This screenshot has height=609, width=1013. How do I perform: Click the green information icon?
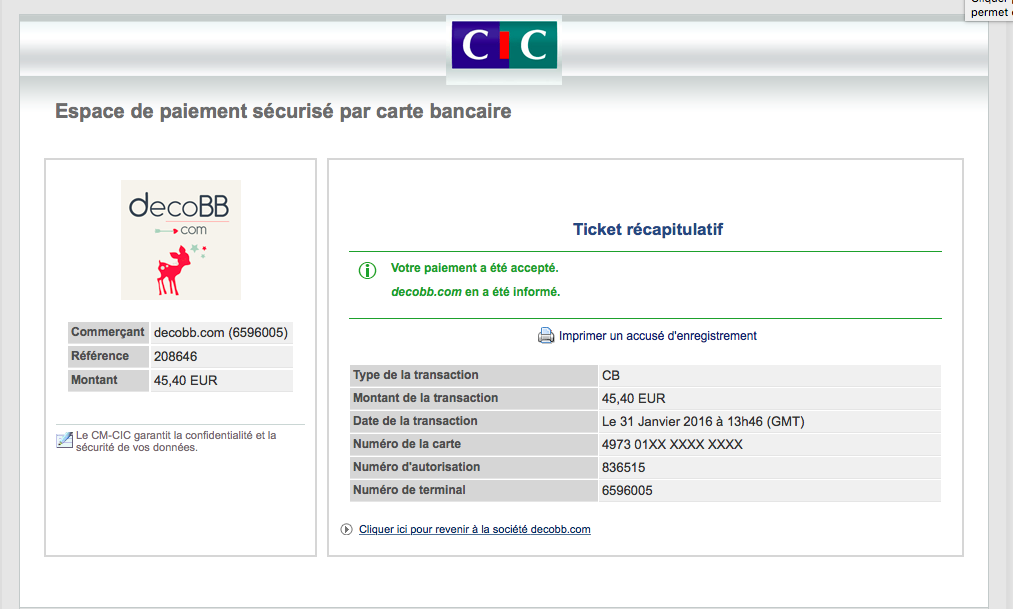pyautogui.click(x=367, y=271)
